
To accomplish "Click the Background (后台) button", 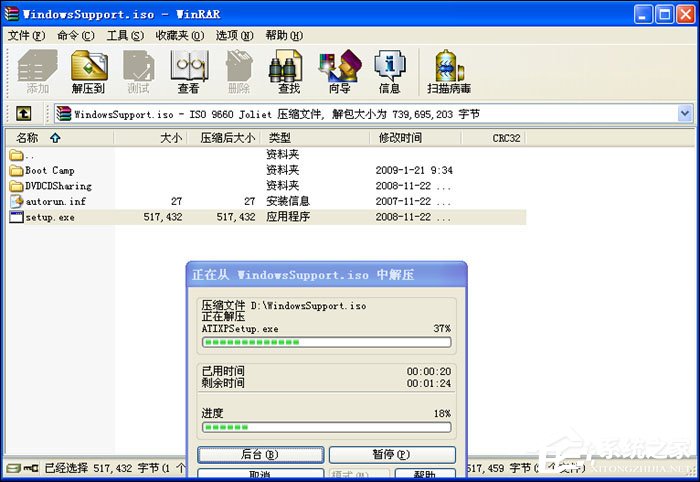I will [261, 455].
